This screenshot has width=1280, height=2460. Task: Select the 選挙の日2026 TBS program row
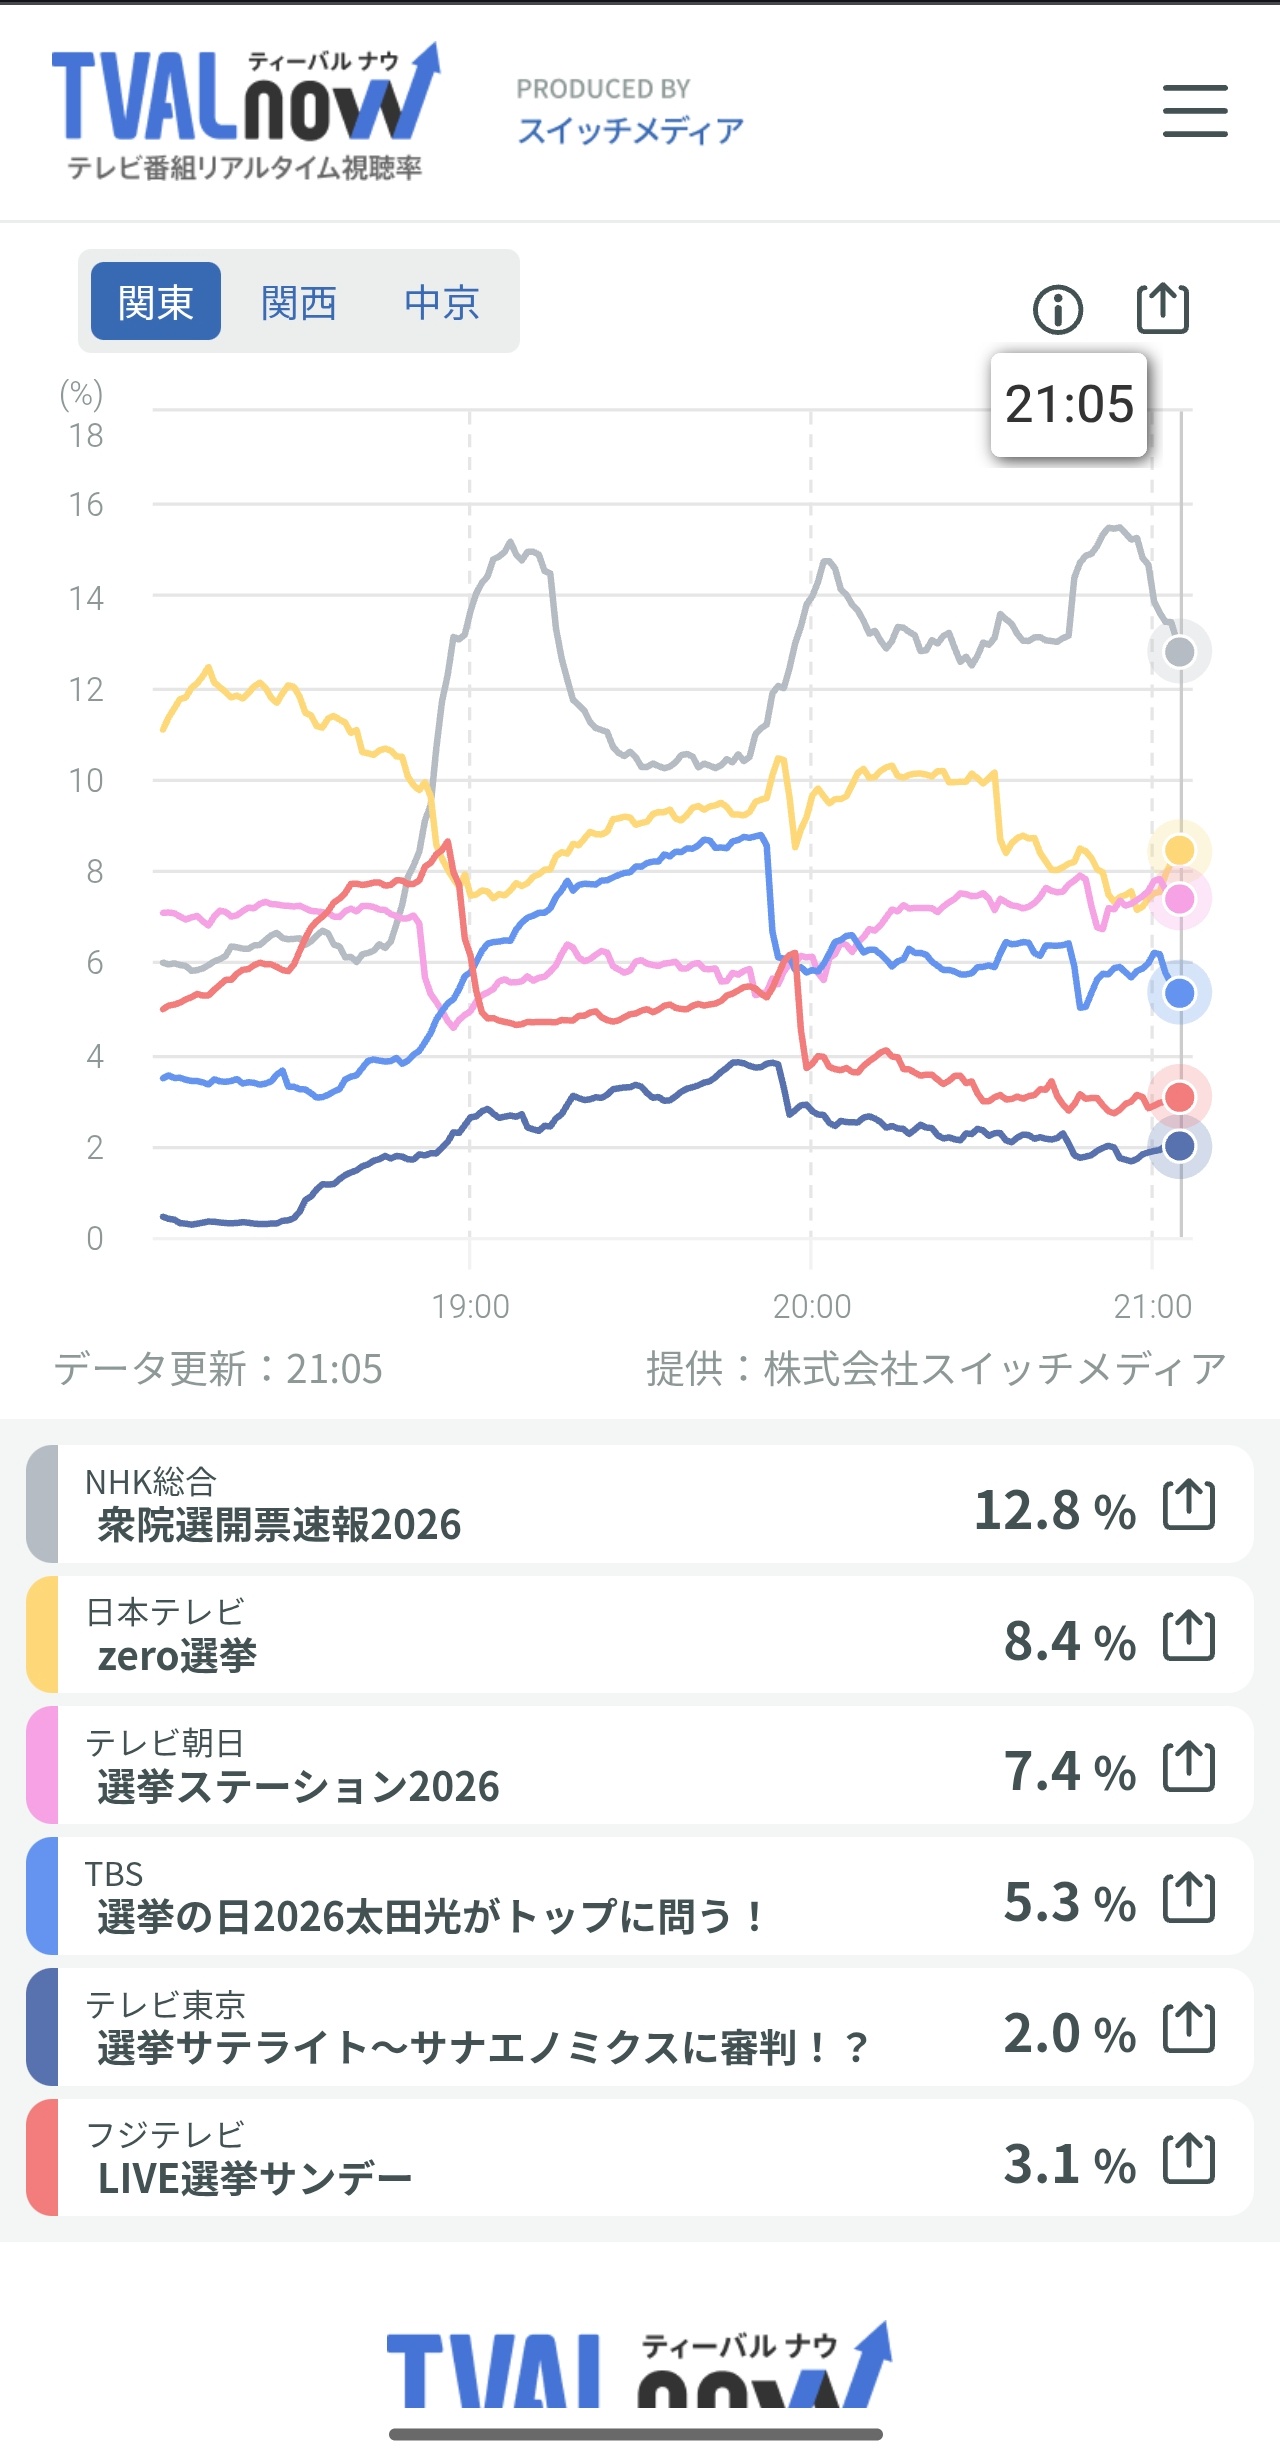[x=500, y=1897]
